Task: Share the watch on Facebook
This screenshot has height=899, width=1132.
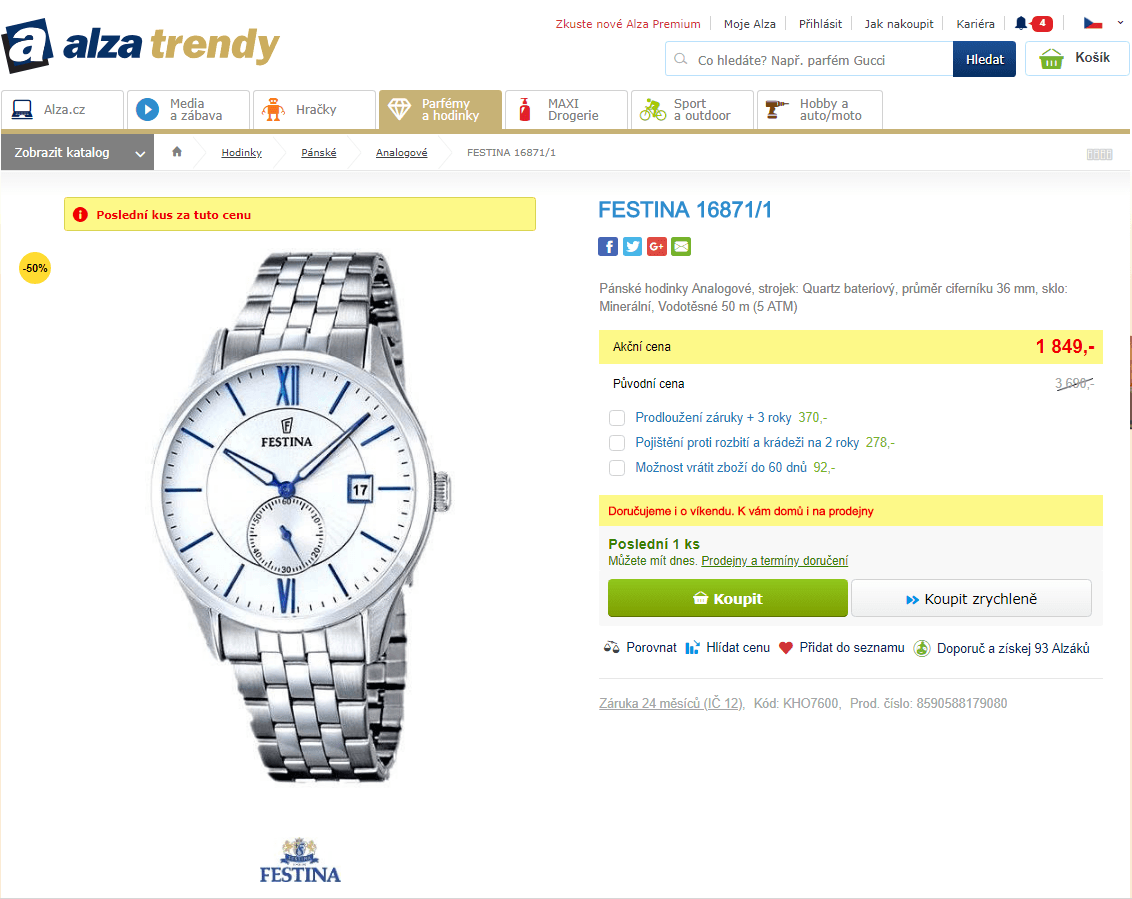Action: tap(608, 246)
